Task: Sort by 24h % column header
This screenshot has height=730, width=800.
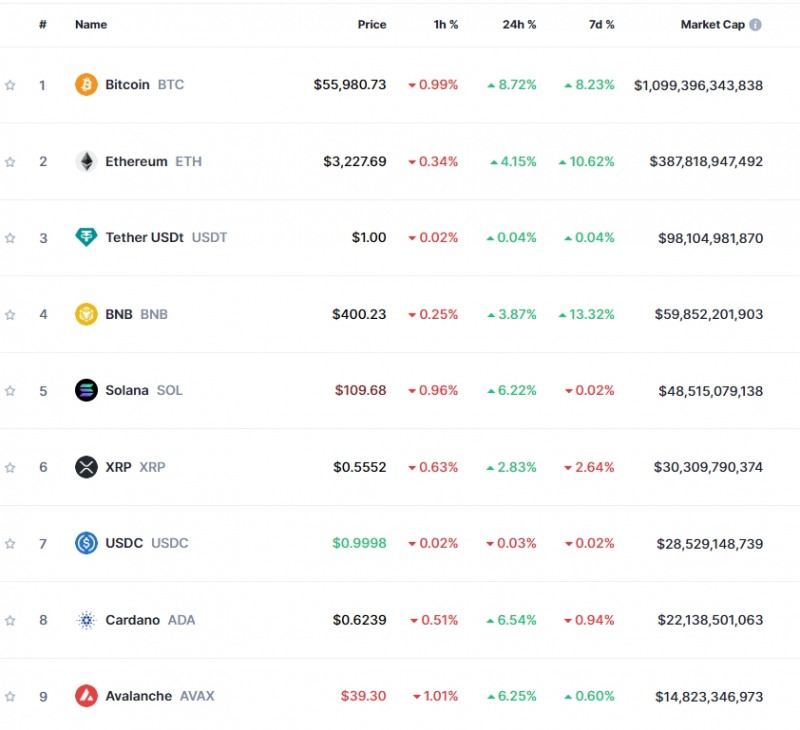Action: 519,25
